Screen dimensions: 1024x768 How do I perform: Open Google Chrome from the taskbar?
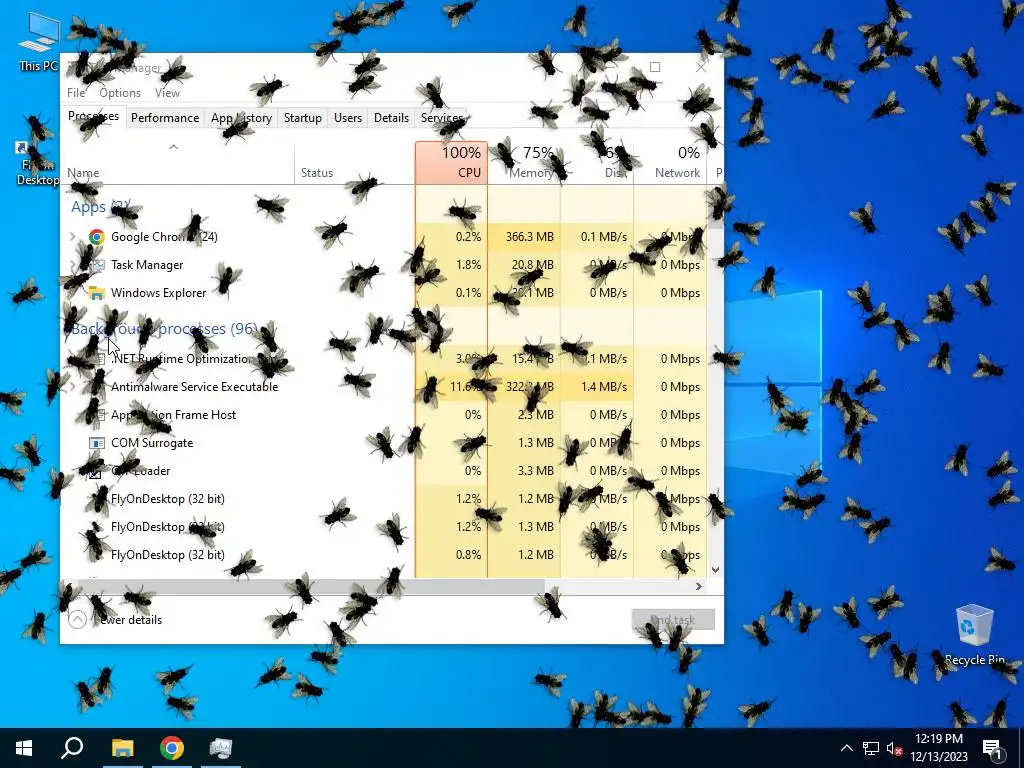pyautogui.click(x=172, y=748)
